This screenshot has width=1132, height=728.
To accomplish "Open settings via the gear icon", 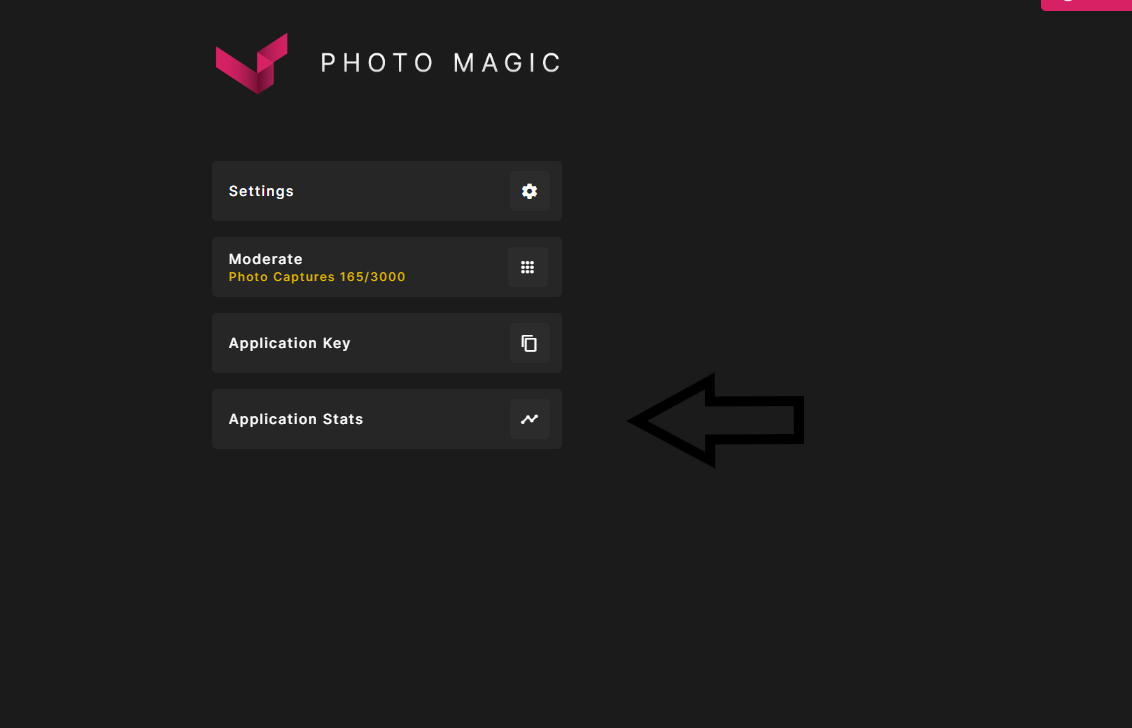I will click(x=529, y=191).
